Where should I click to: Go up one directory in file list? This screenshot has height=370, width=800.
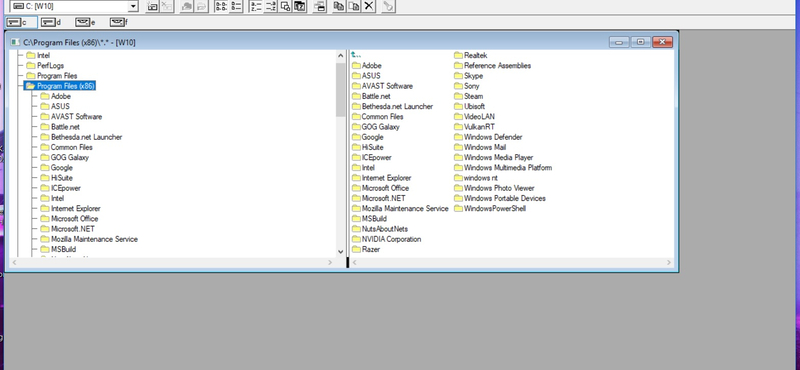(x=356, y=55)
